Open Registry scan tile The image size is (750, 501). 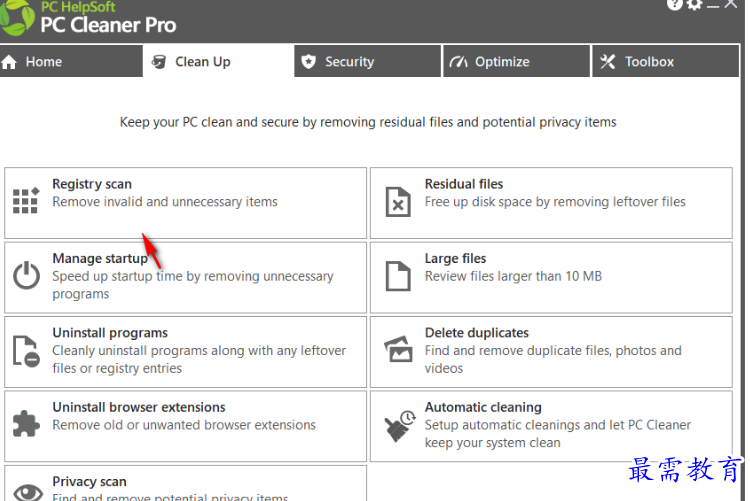pyautogui.click(x=186, y=203)
